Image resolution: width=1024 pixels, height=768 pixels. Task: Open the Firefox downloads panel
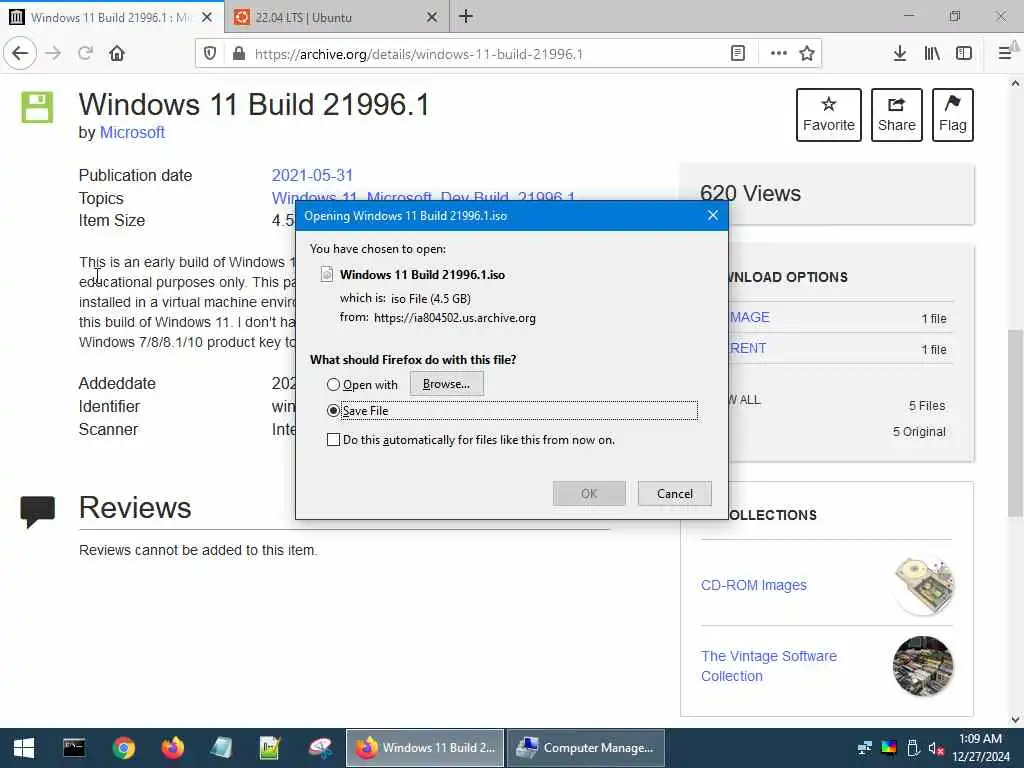pos(899,54)
